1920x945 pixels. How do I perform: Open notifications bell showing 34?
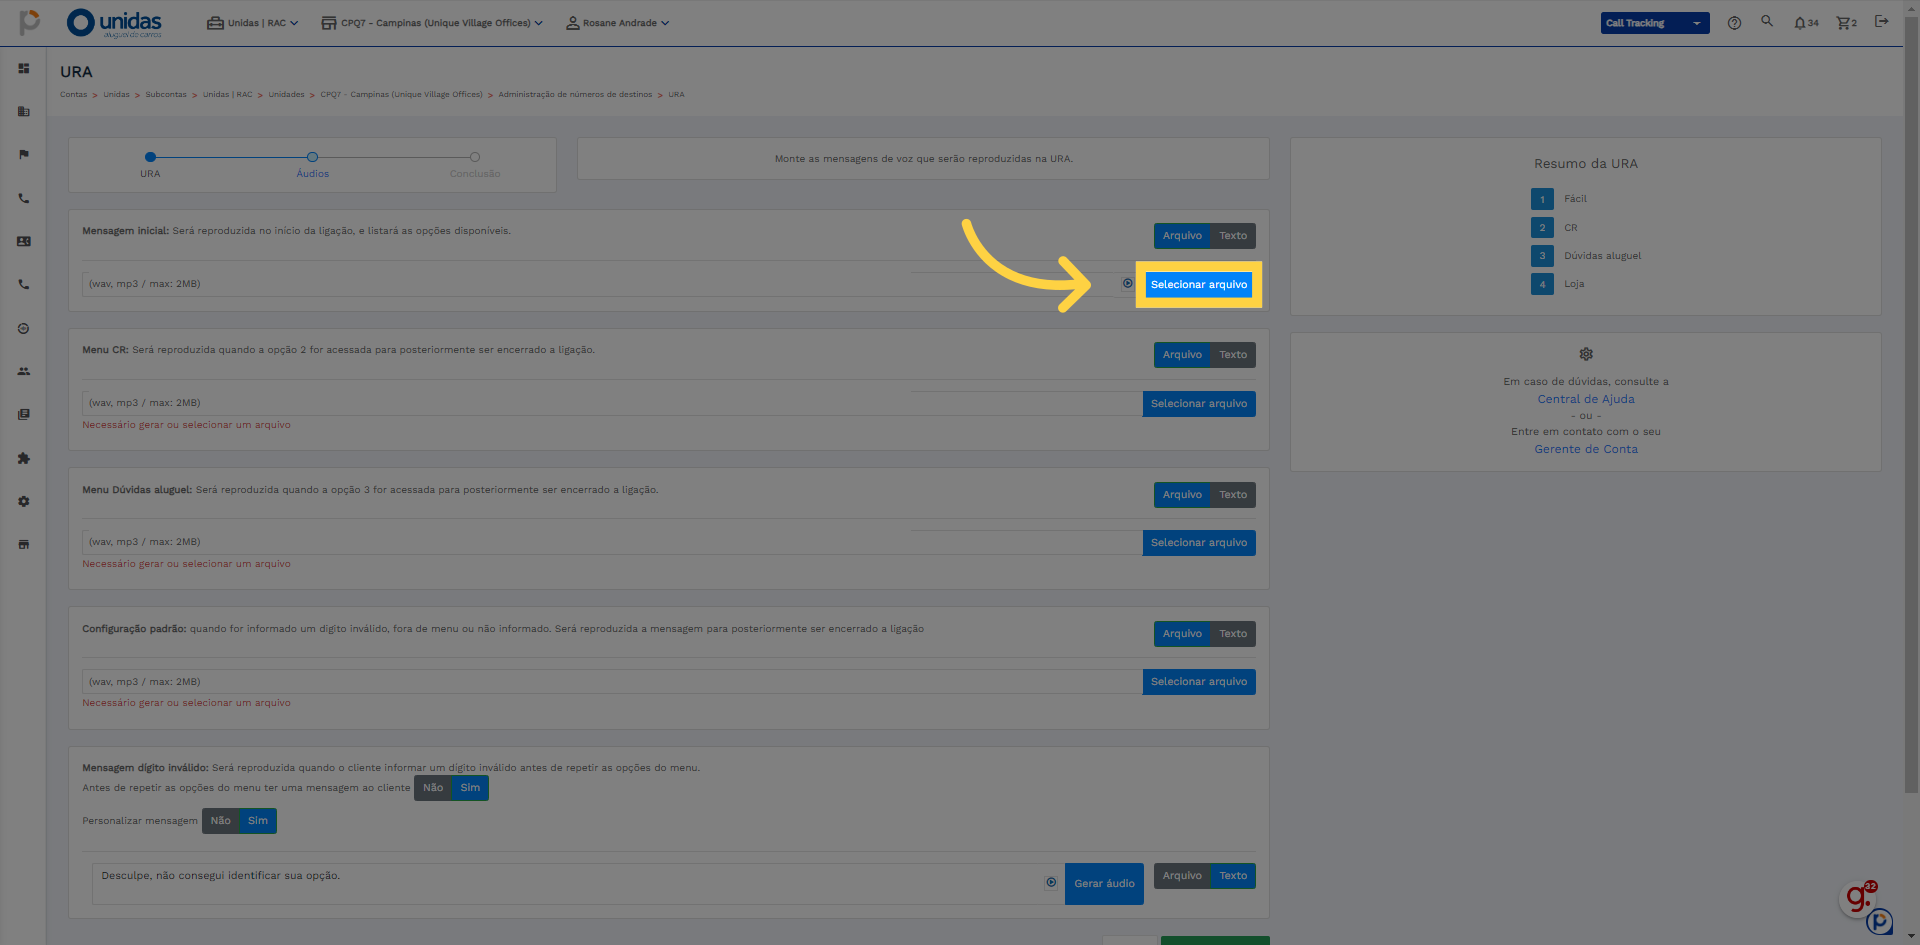(1805, 23)
